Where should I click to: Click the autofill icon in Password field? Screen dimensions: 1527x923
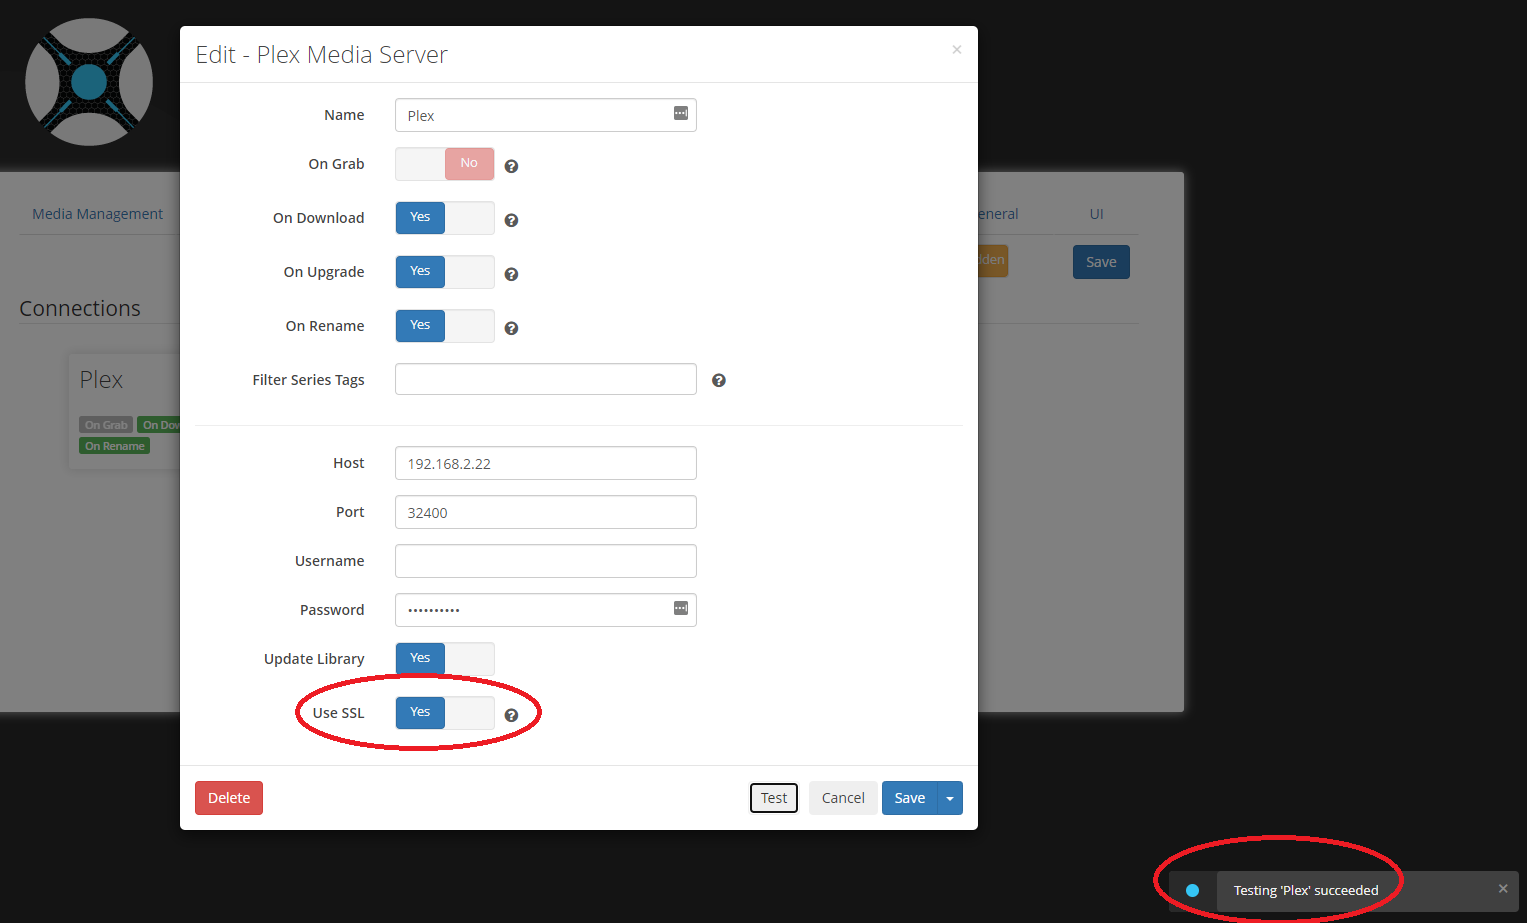click(x=681, y=608)
